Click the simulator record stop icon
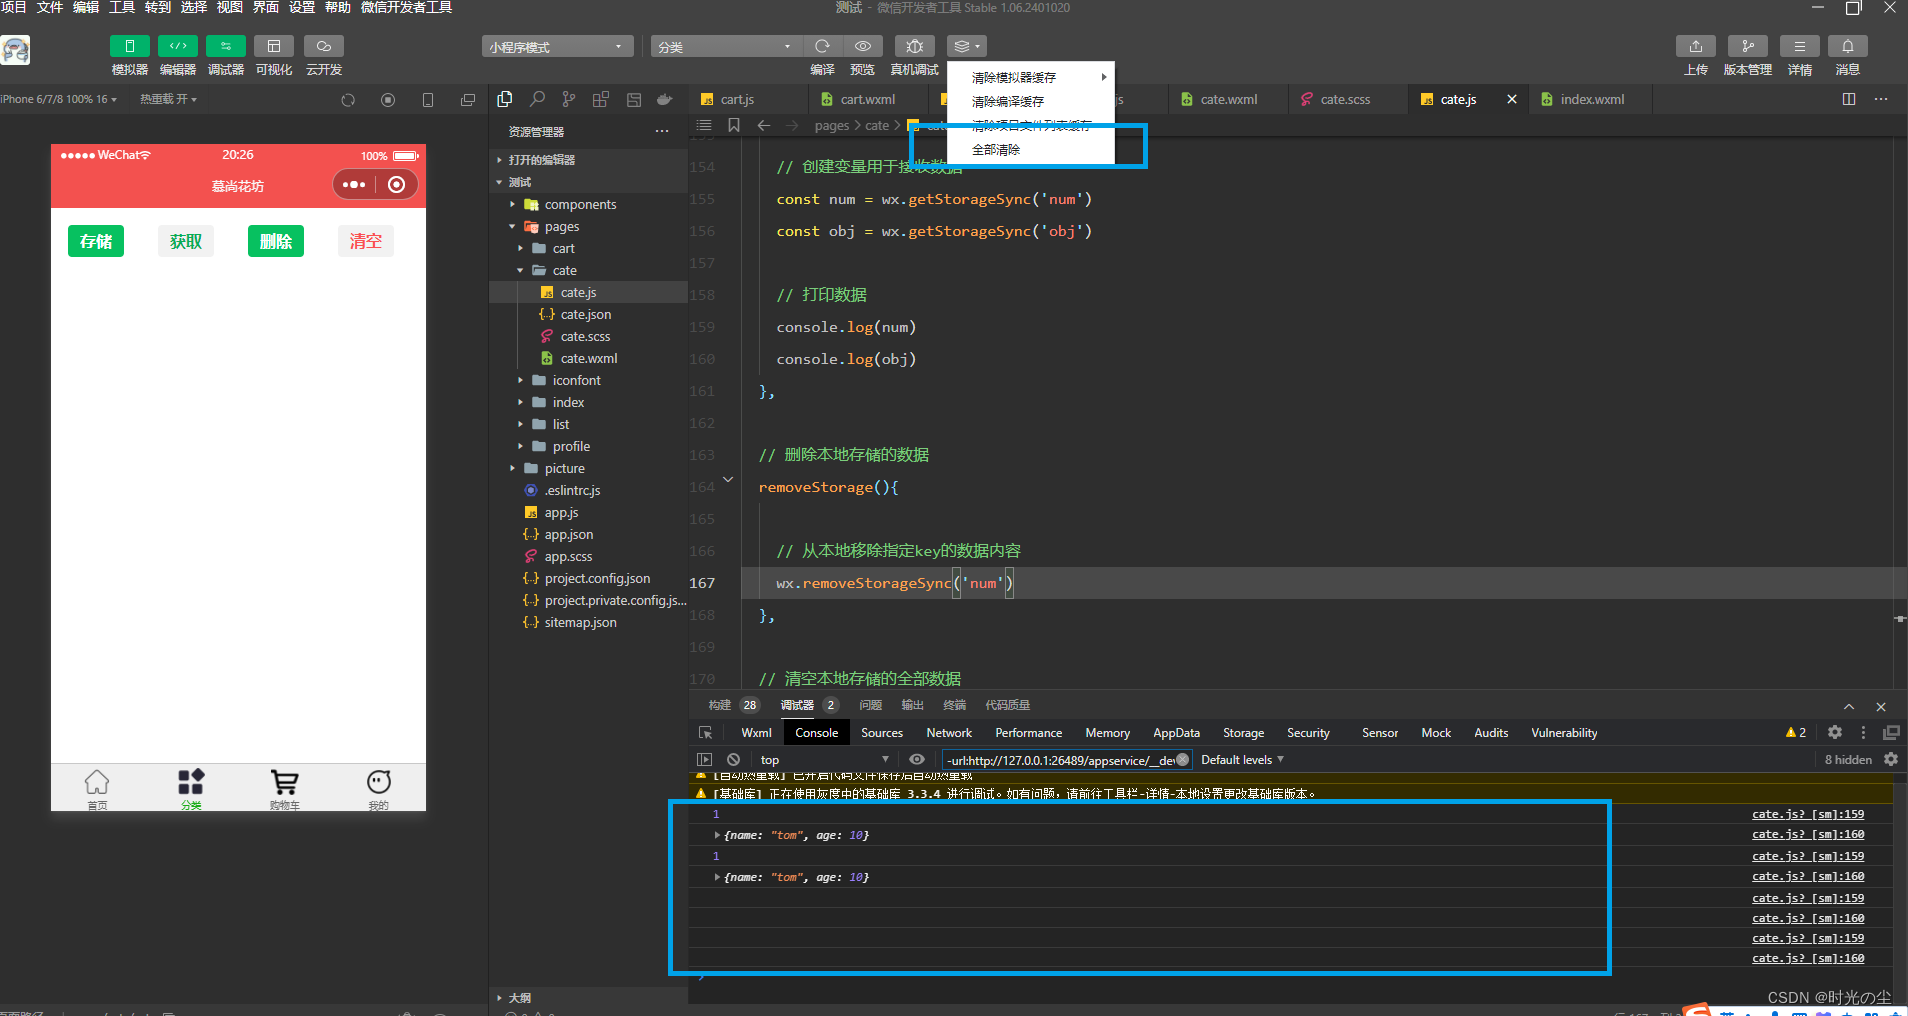1908x1016 pixels. [x=388, y=100]
